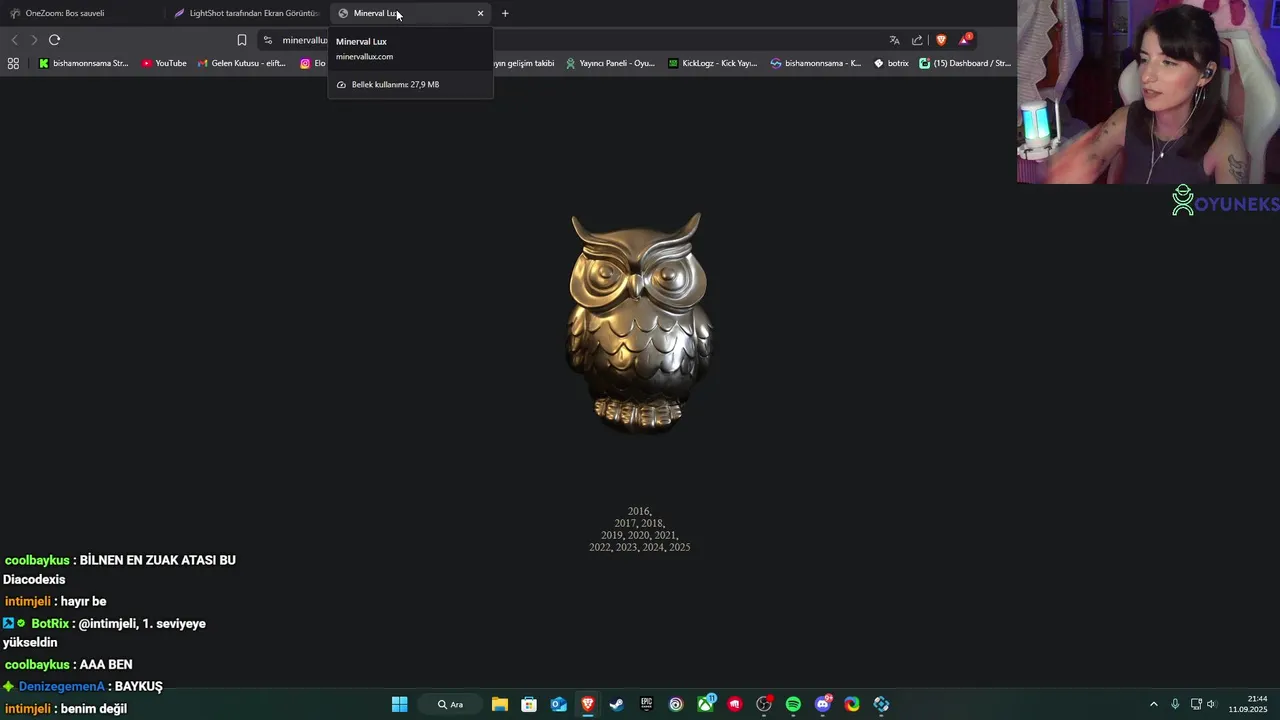
Task: Switch to the LightShot screenshot tab
Action: click(x=247, y=13)
